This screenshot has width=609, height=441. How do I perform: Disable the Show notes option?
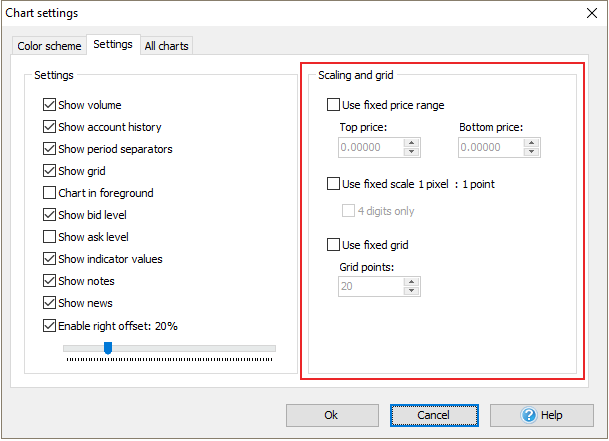[x=50, y=281]
